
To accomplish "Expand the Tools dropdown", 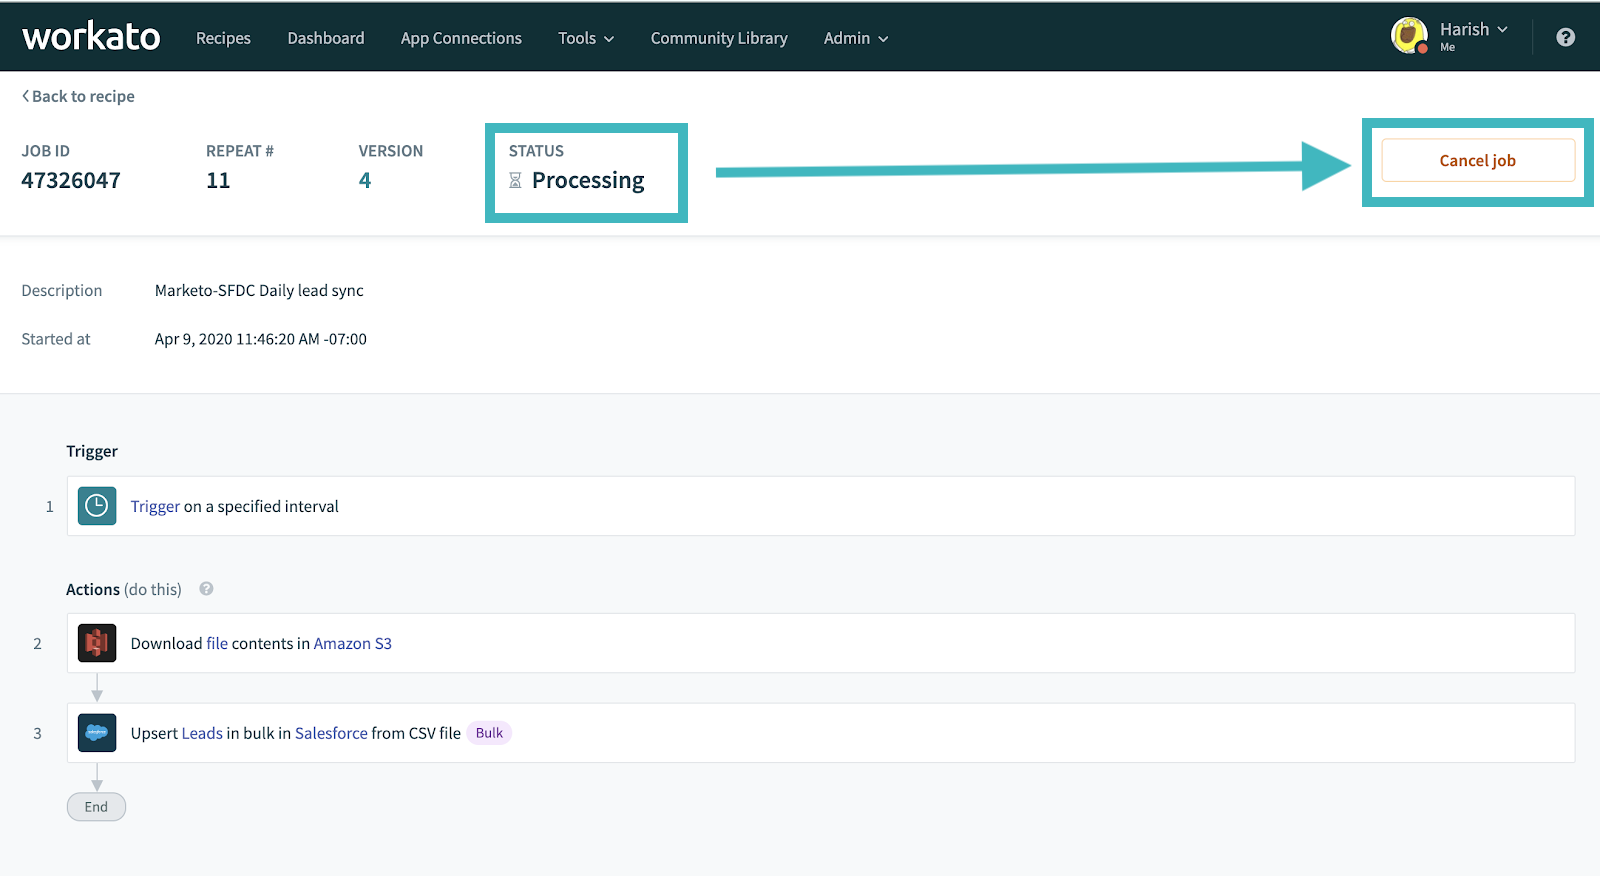I will [x=586, y=38].
